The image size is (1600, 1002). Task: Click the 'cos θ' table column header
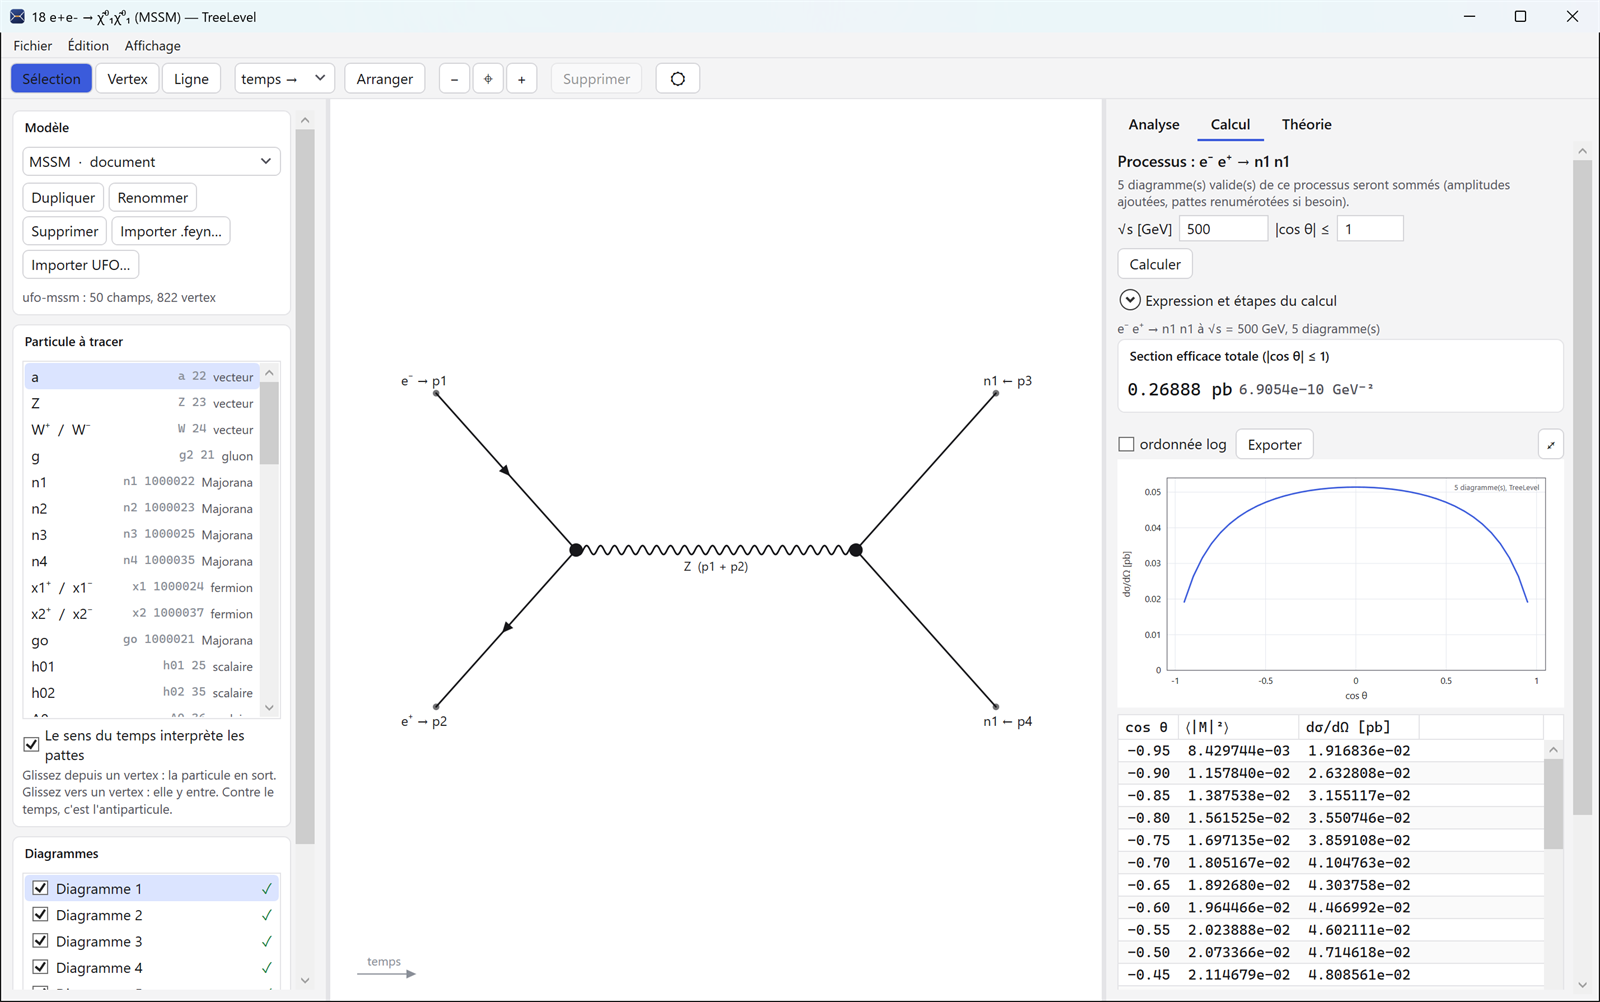pyautogui.click(x=1147, y=727)
